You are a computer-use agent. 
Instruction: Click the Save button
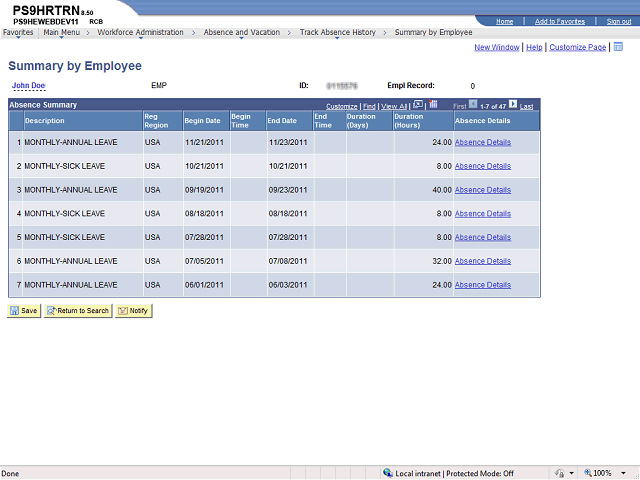(x=24, y=311)
